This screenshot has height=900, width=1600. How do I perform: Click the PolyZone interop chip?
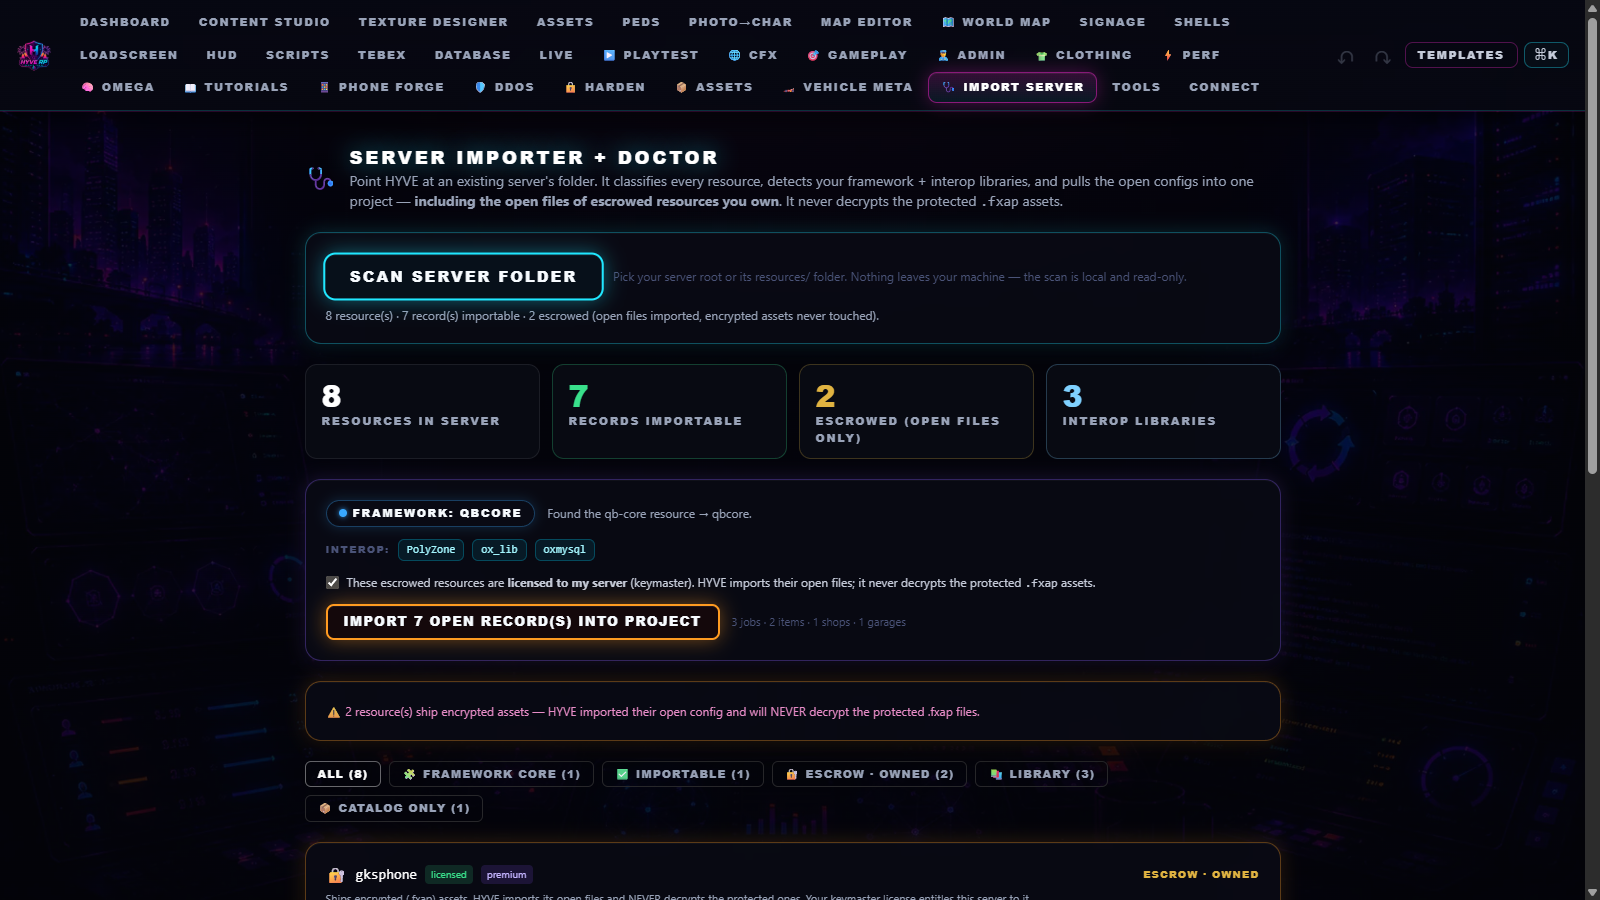431,550
